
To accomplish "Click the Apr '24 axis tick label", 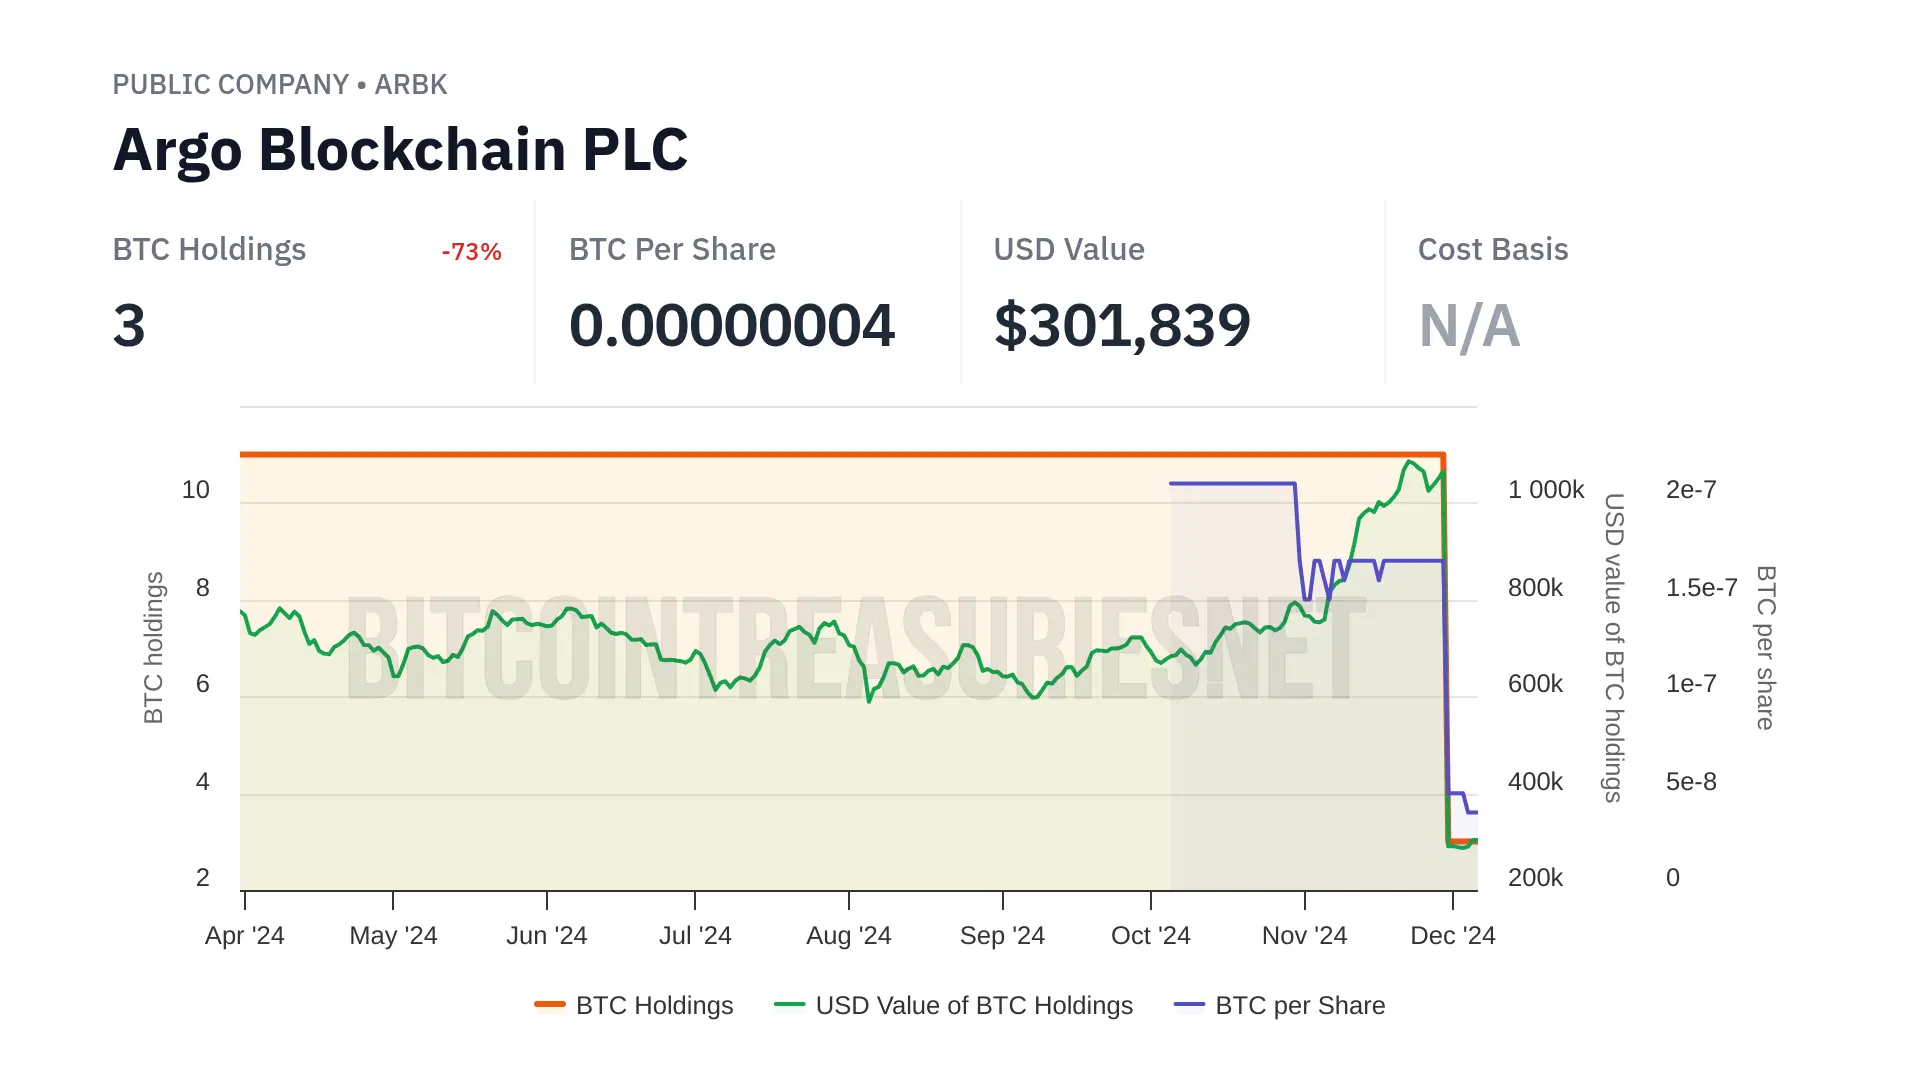I will (x=245, y=936).
